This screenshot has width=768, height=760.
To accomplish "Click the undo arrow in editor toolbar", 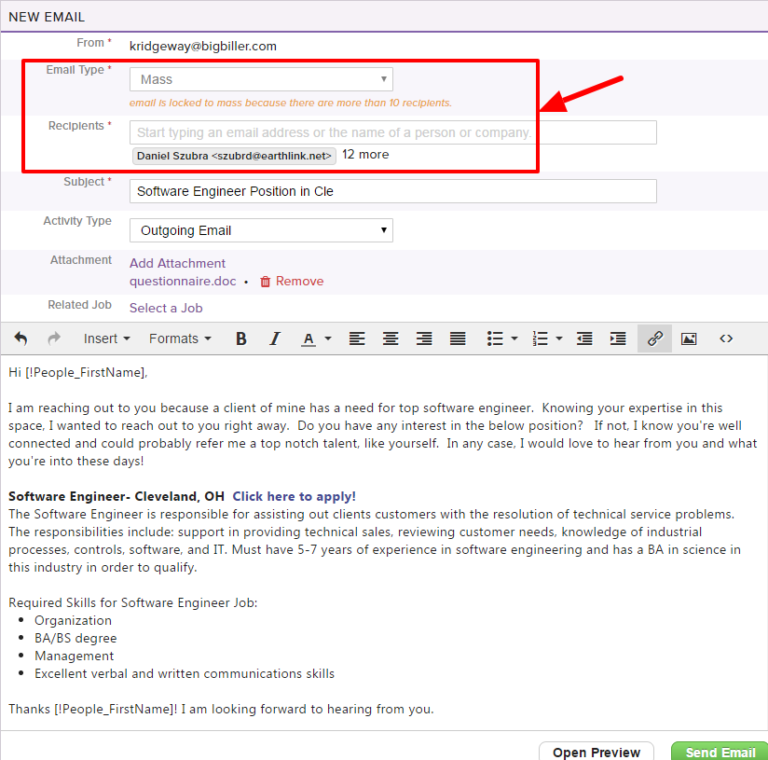I will (x=21, y=339).
